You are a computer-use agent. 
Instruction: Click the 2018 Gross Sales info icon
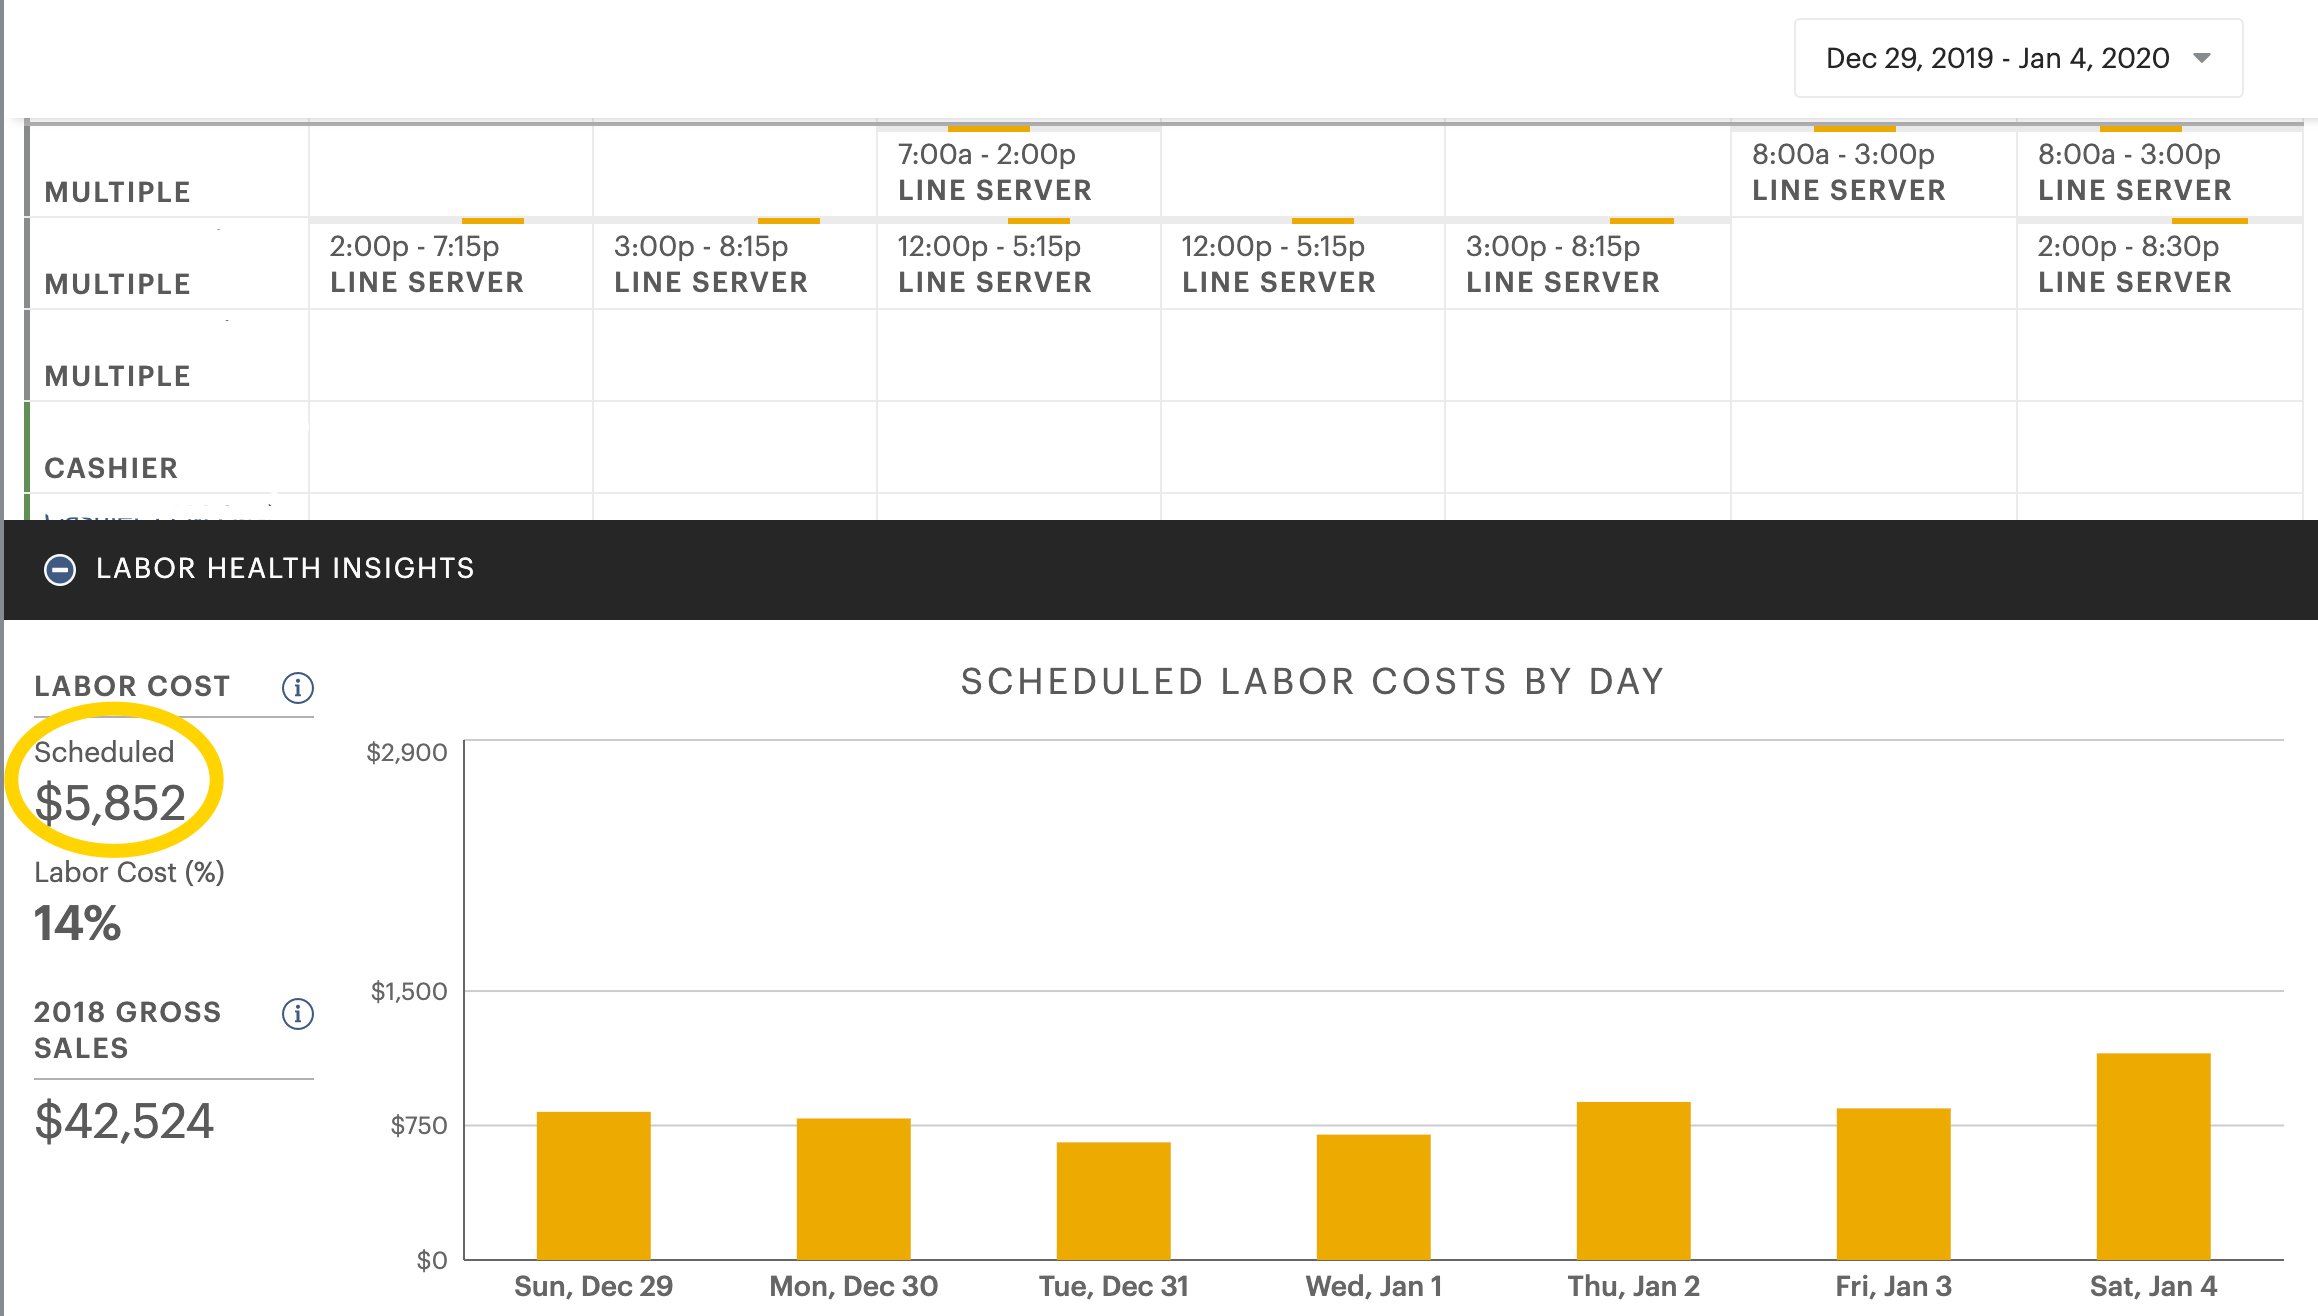(x=297, y=1014)
